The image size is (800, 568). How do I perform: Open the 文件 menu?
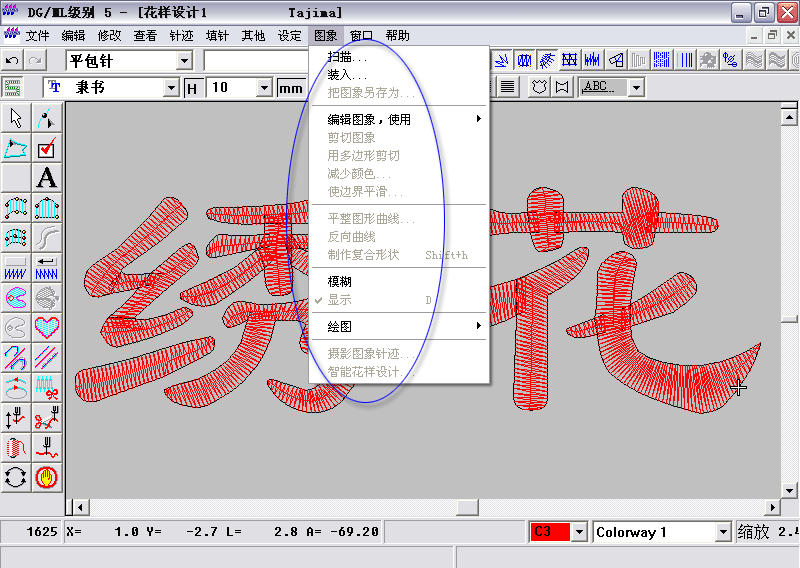click(37, 35)
